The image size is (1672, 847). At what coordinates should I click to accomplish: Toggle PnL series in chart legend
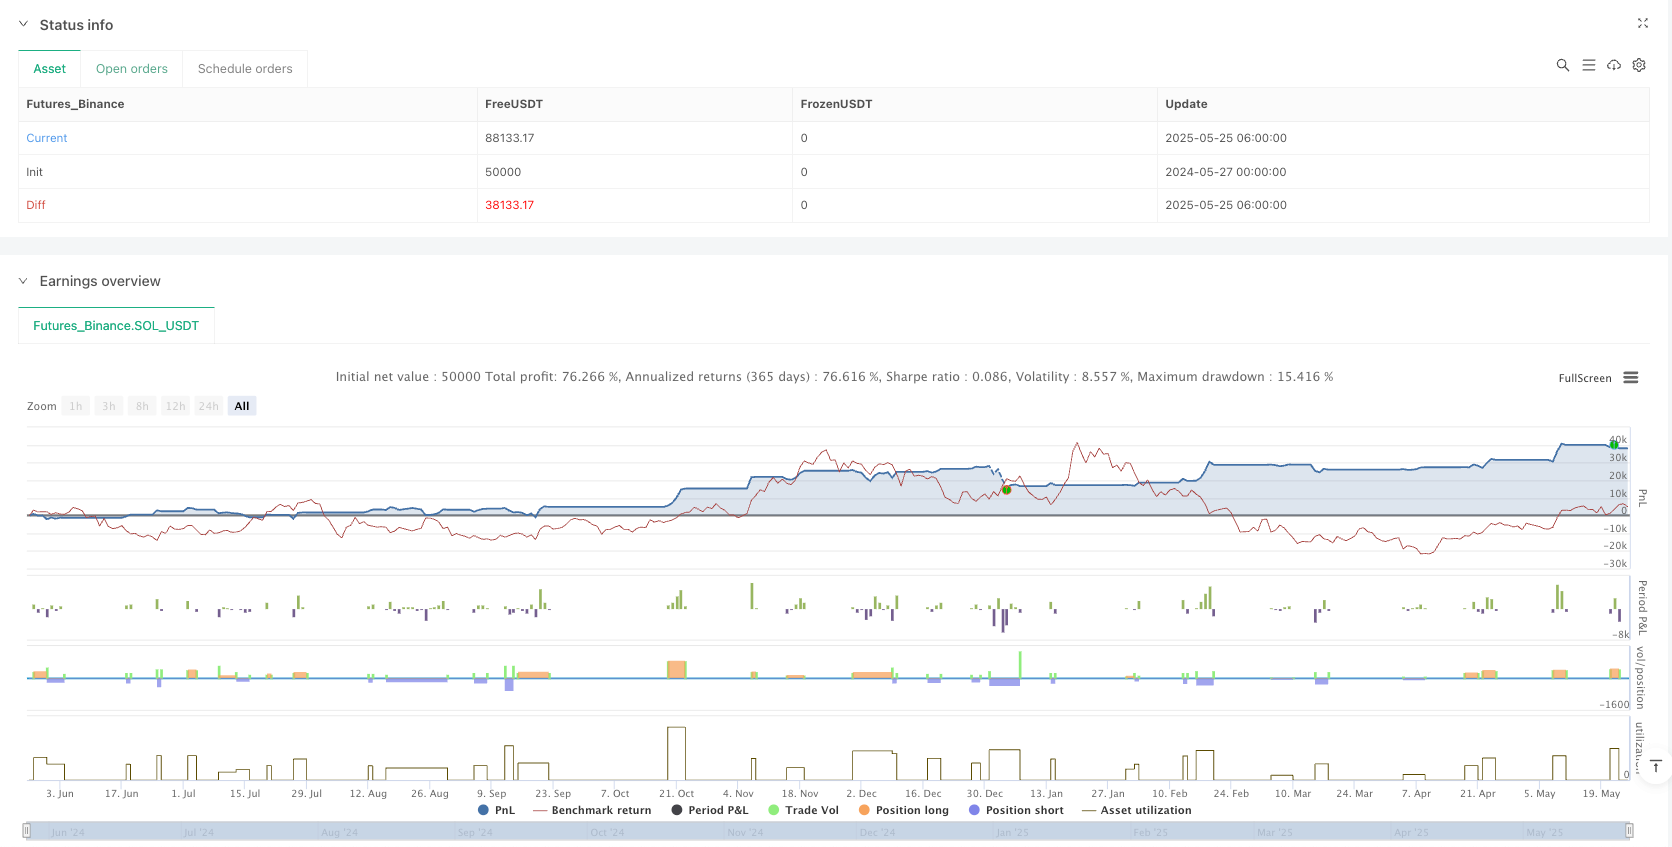pyautogui.click(x=497, y=810)
